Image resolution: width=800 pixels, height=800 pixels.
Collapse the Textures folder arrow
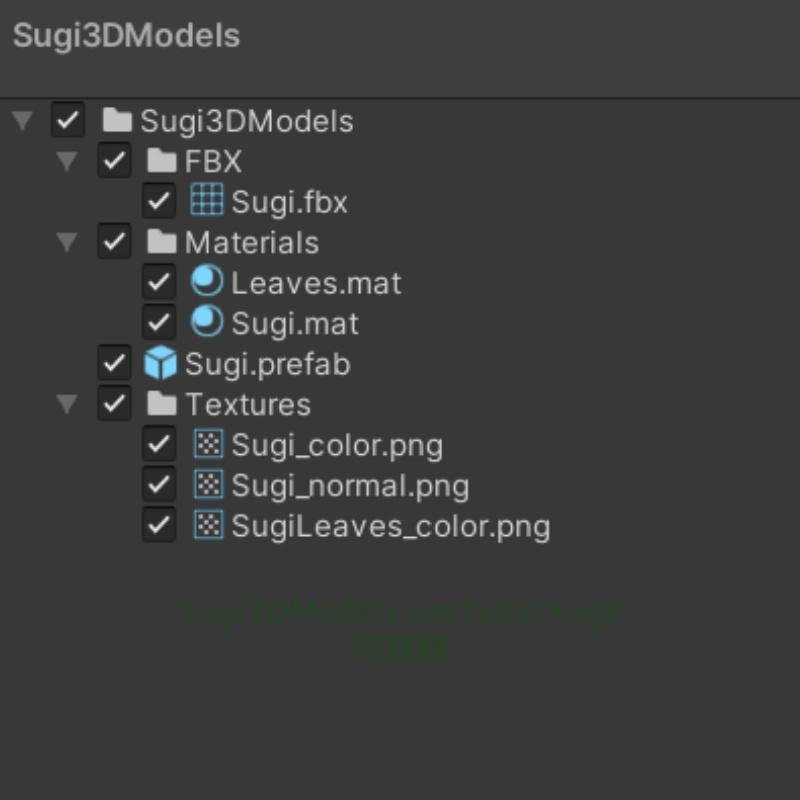point(68,404)
